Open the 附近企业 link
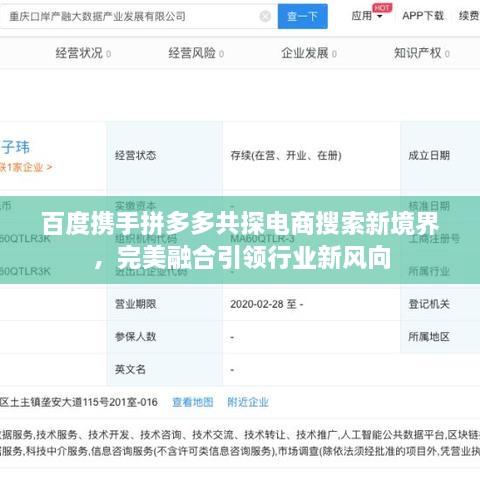The image size is (480, 480). click(248, 402)
